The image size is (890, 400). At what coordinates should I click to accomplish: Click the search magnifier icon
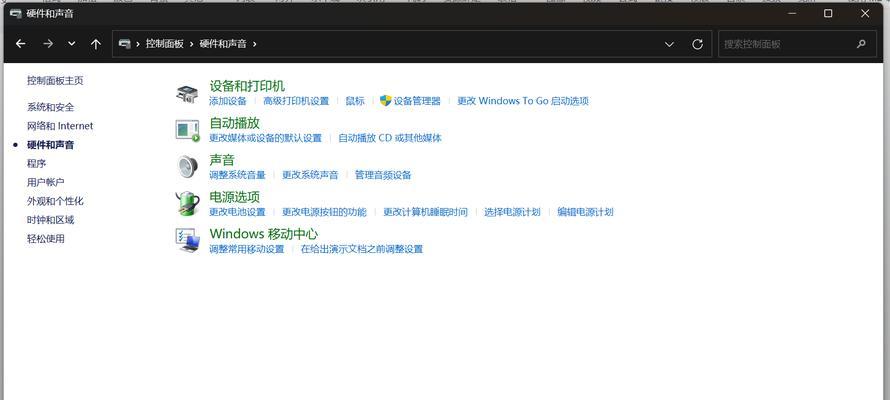click(x=861, y=44)
